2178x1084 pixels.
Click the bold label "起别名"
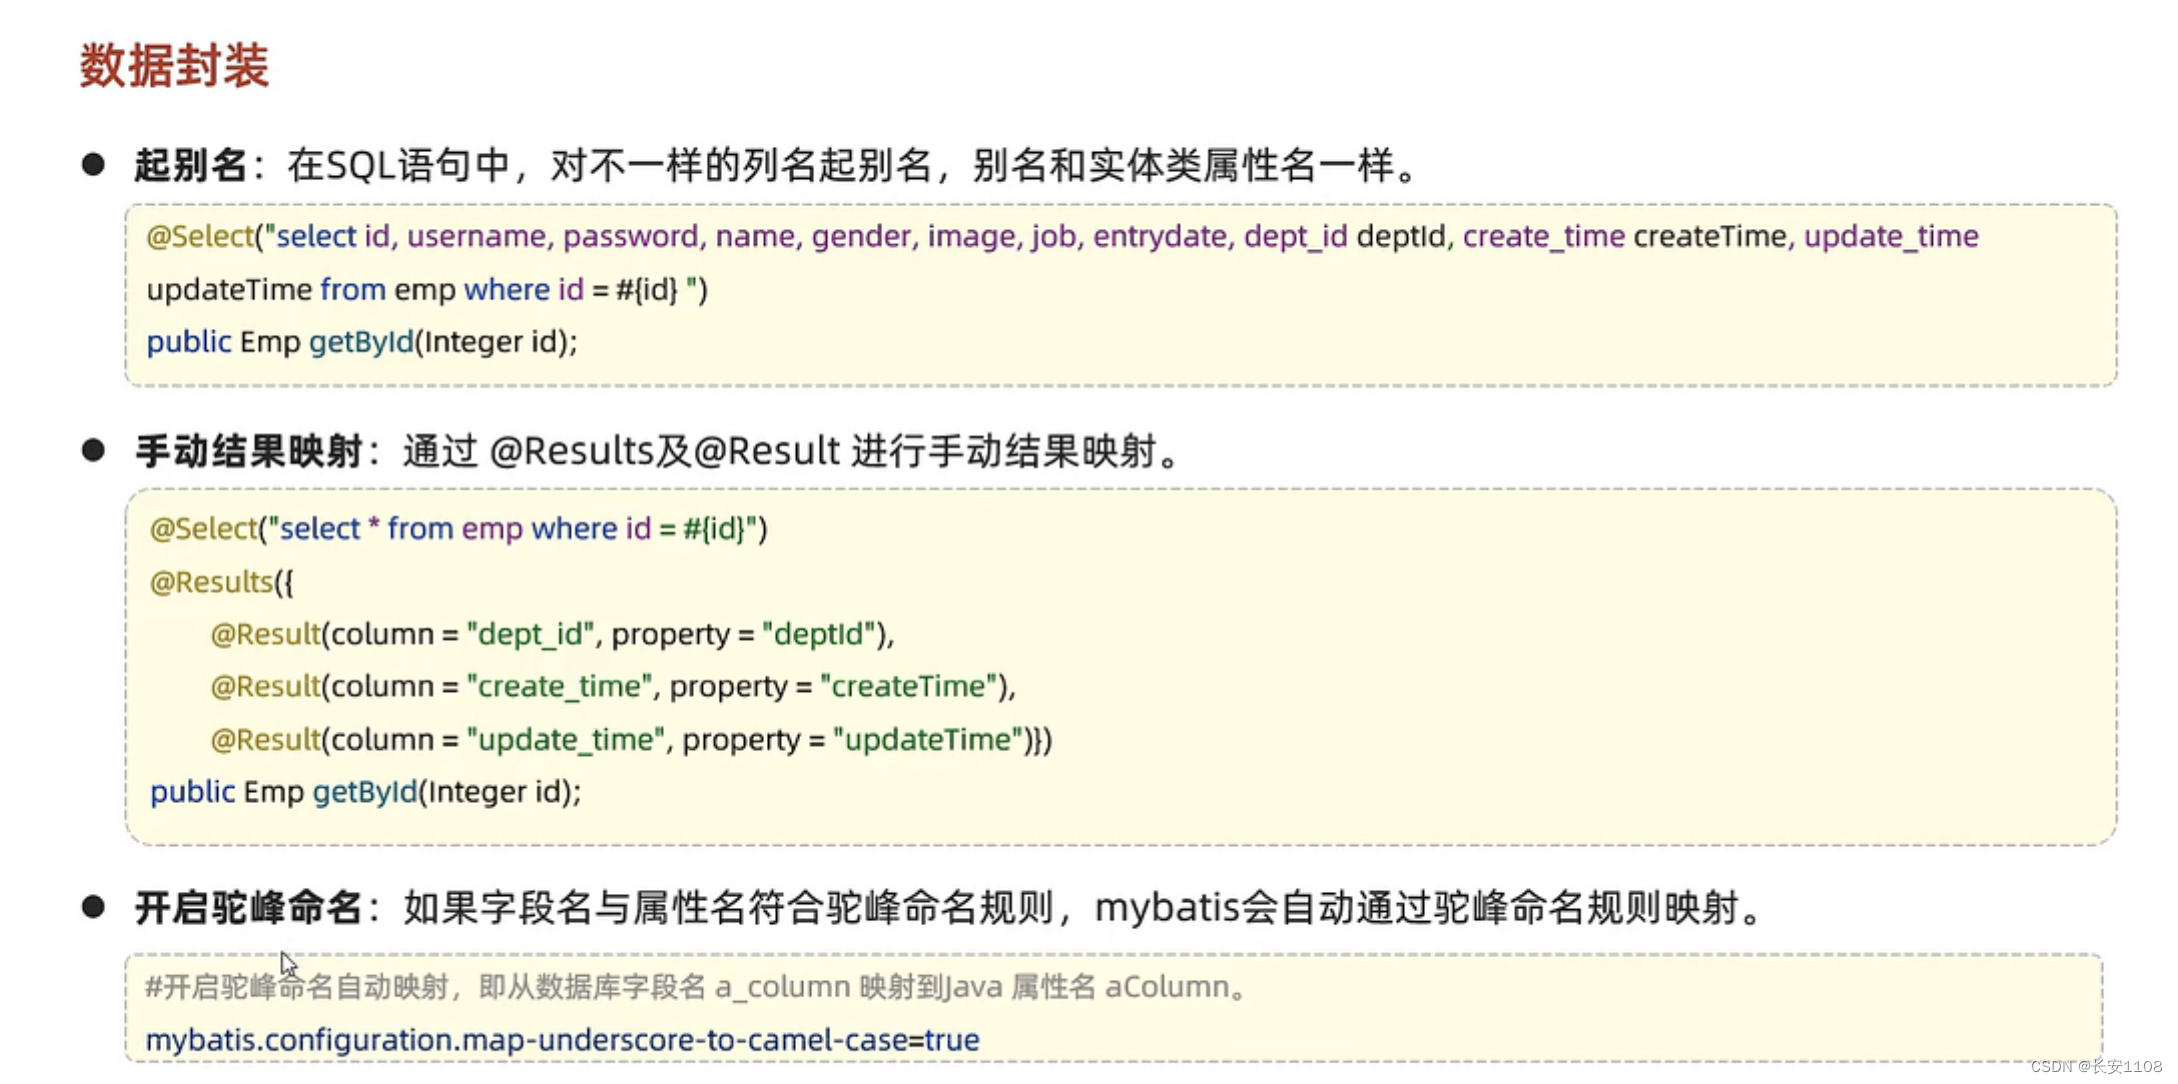(x=191, y=165)
